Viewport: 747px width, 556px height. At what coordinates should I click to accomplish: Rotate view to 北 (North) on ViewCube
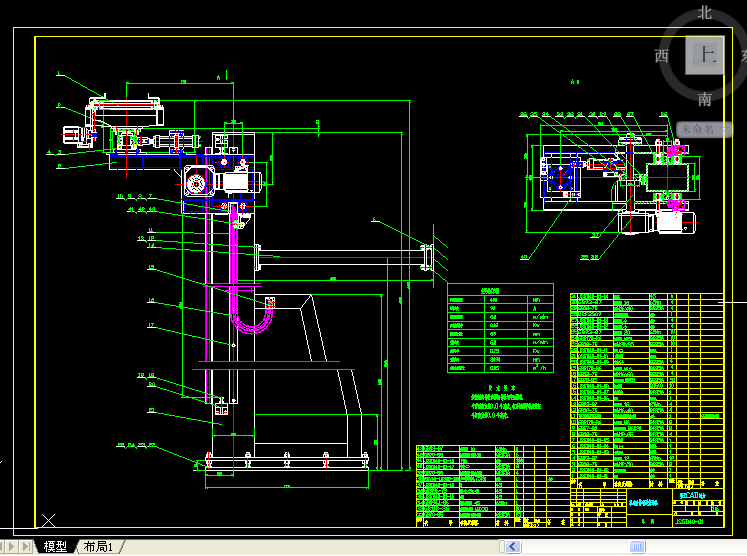pos(705,13)
